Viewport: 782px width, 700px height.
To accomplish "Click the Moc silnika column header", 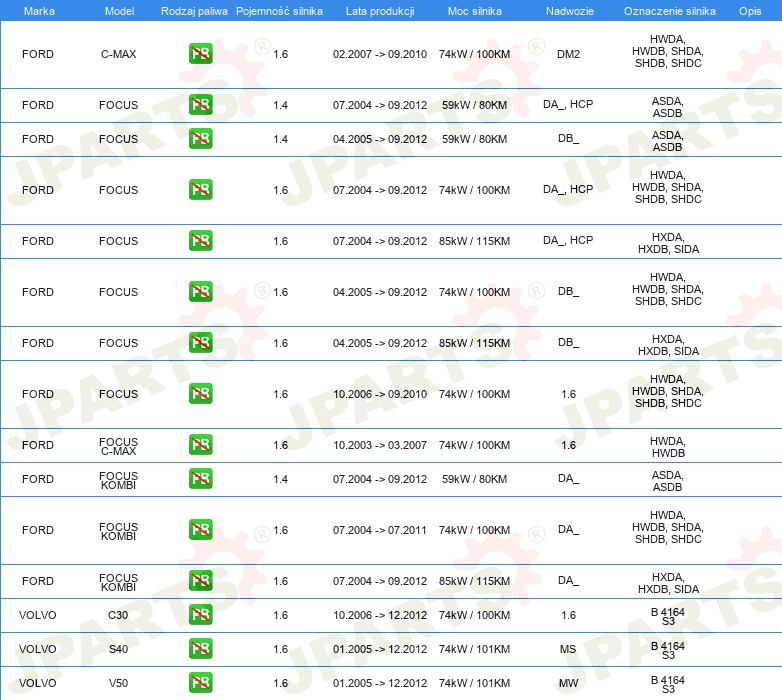I will pyautogui.click(x=474, y=11).
